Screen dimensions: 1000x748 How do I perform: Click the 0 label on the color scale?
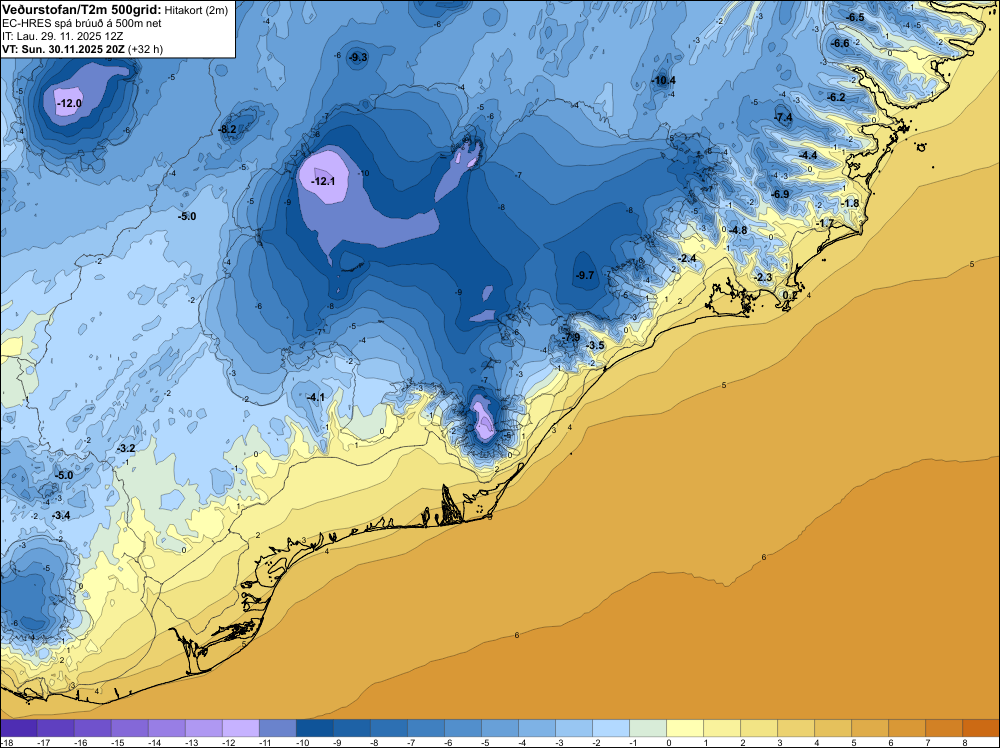pos(669,742)
